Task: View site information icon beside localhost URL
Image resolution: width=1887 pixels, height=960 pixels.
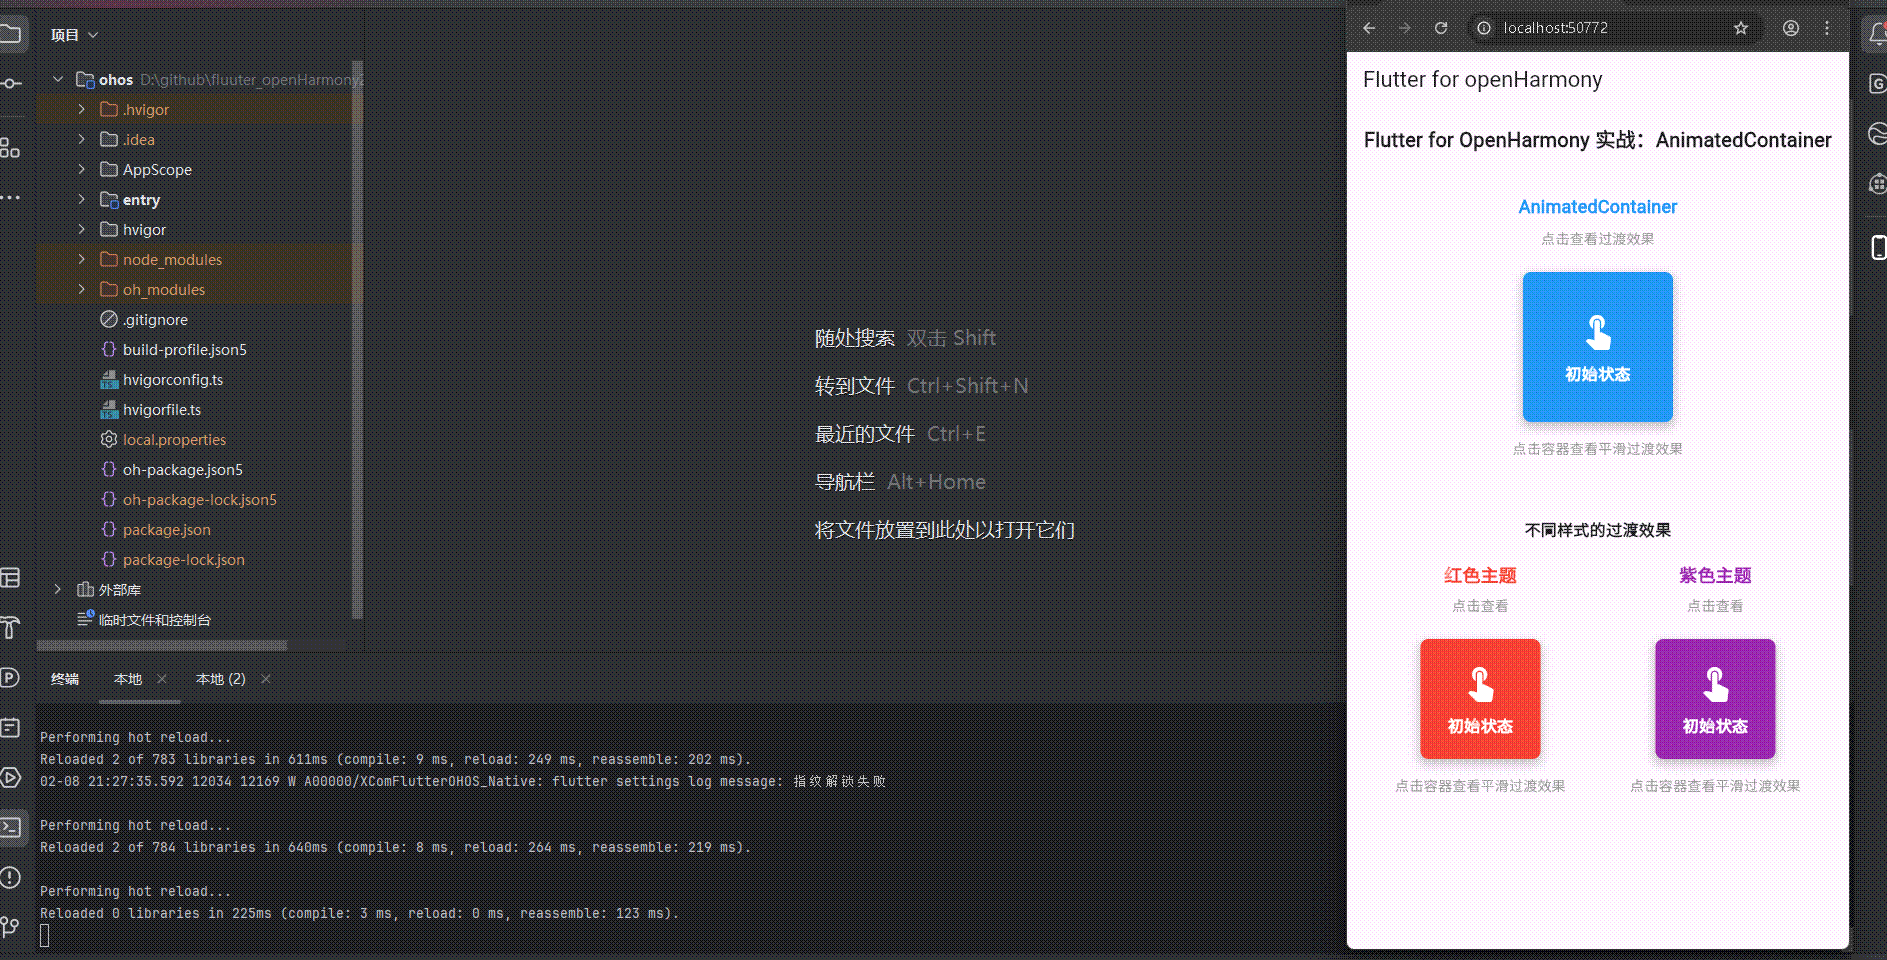Action: [x=1485, y=28]
